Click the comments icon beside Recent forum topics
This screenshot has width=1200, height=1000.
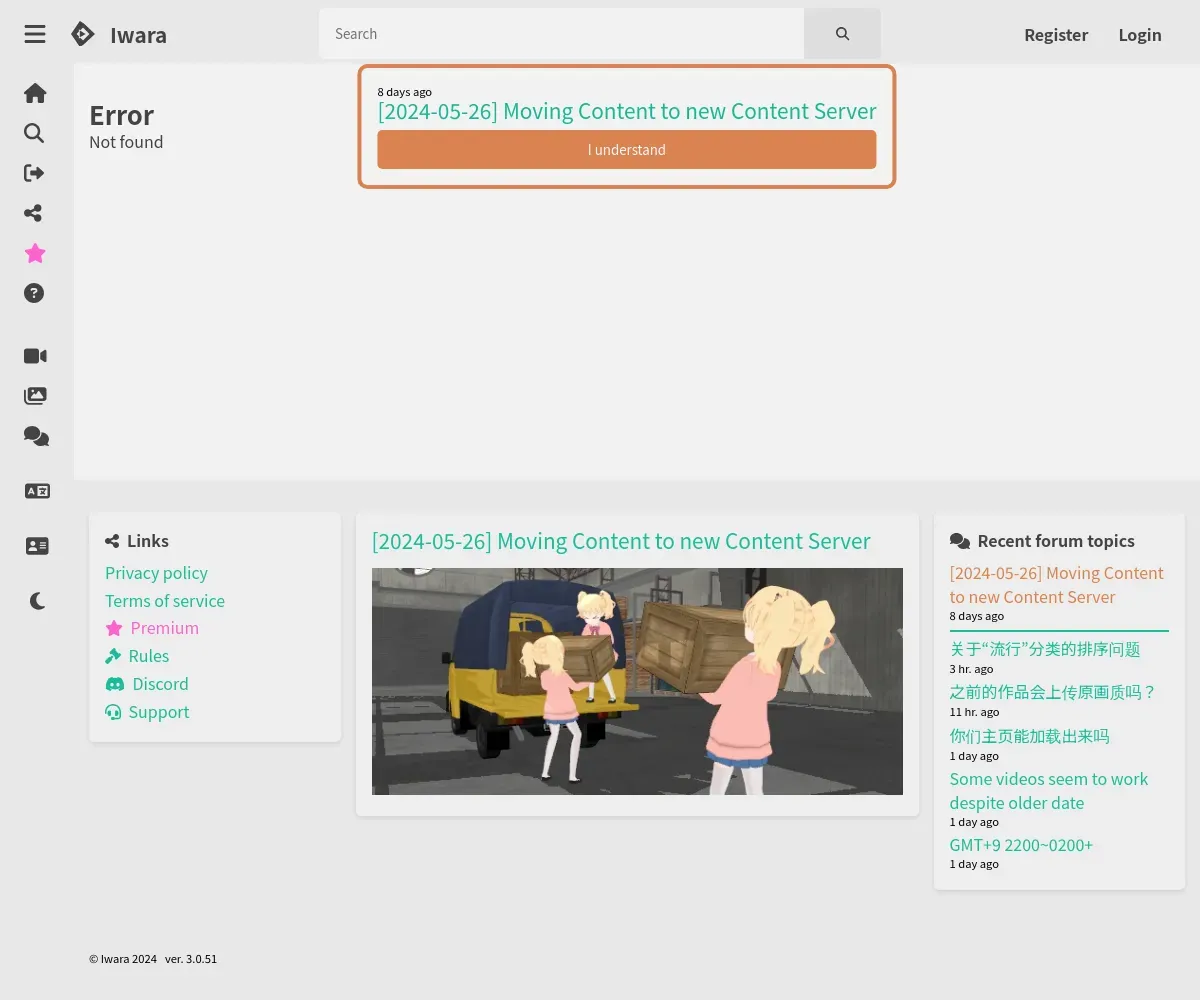(960, 541)
